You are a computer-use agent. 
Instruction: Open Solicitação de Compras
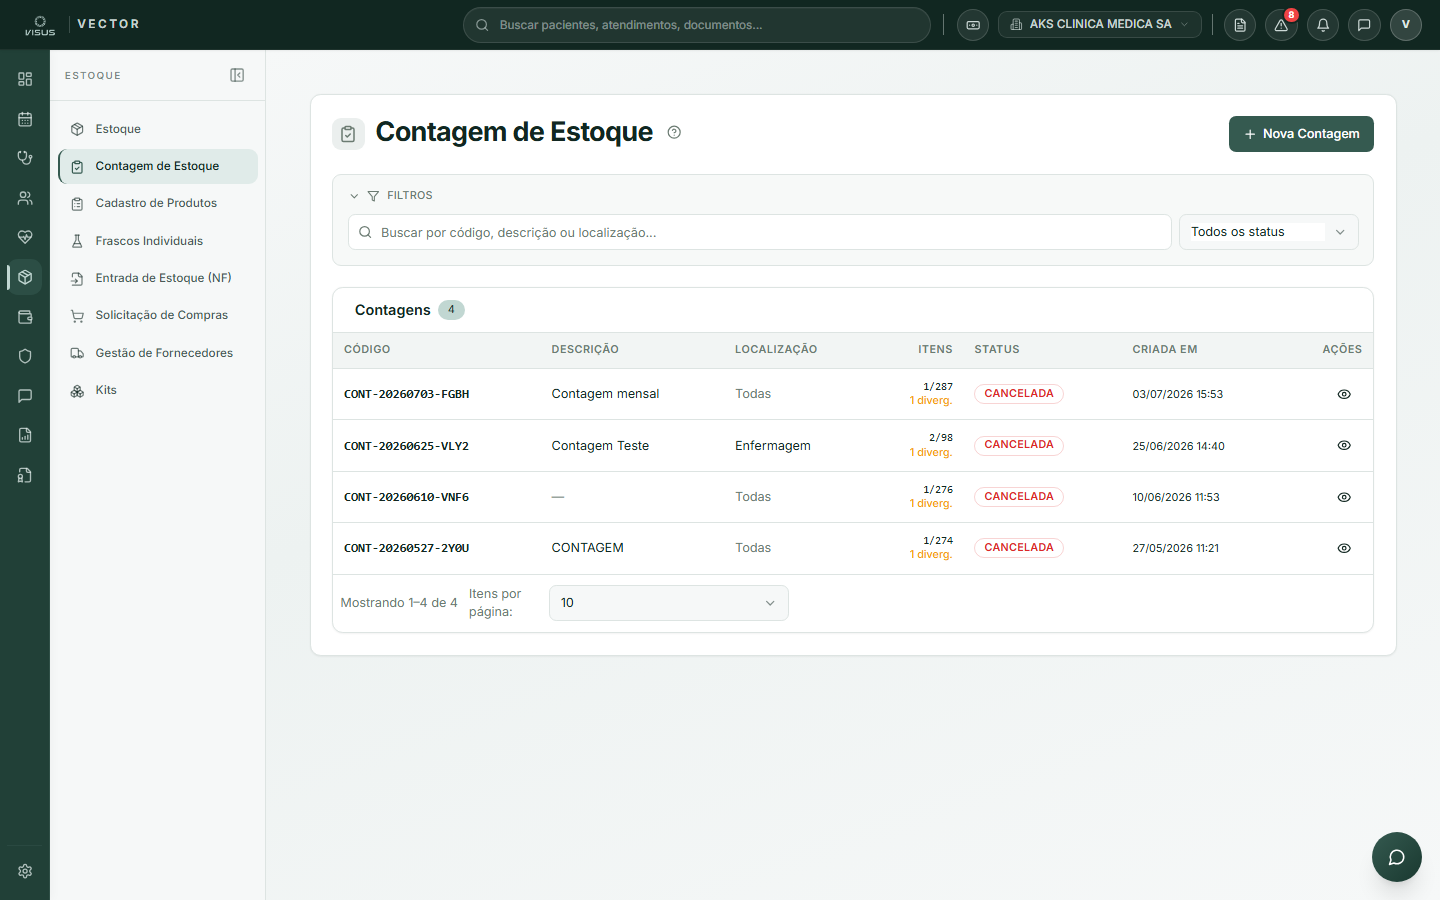(158, 315)
